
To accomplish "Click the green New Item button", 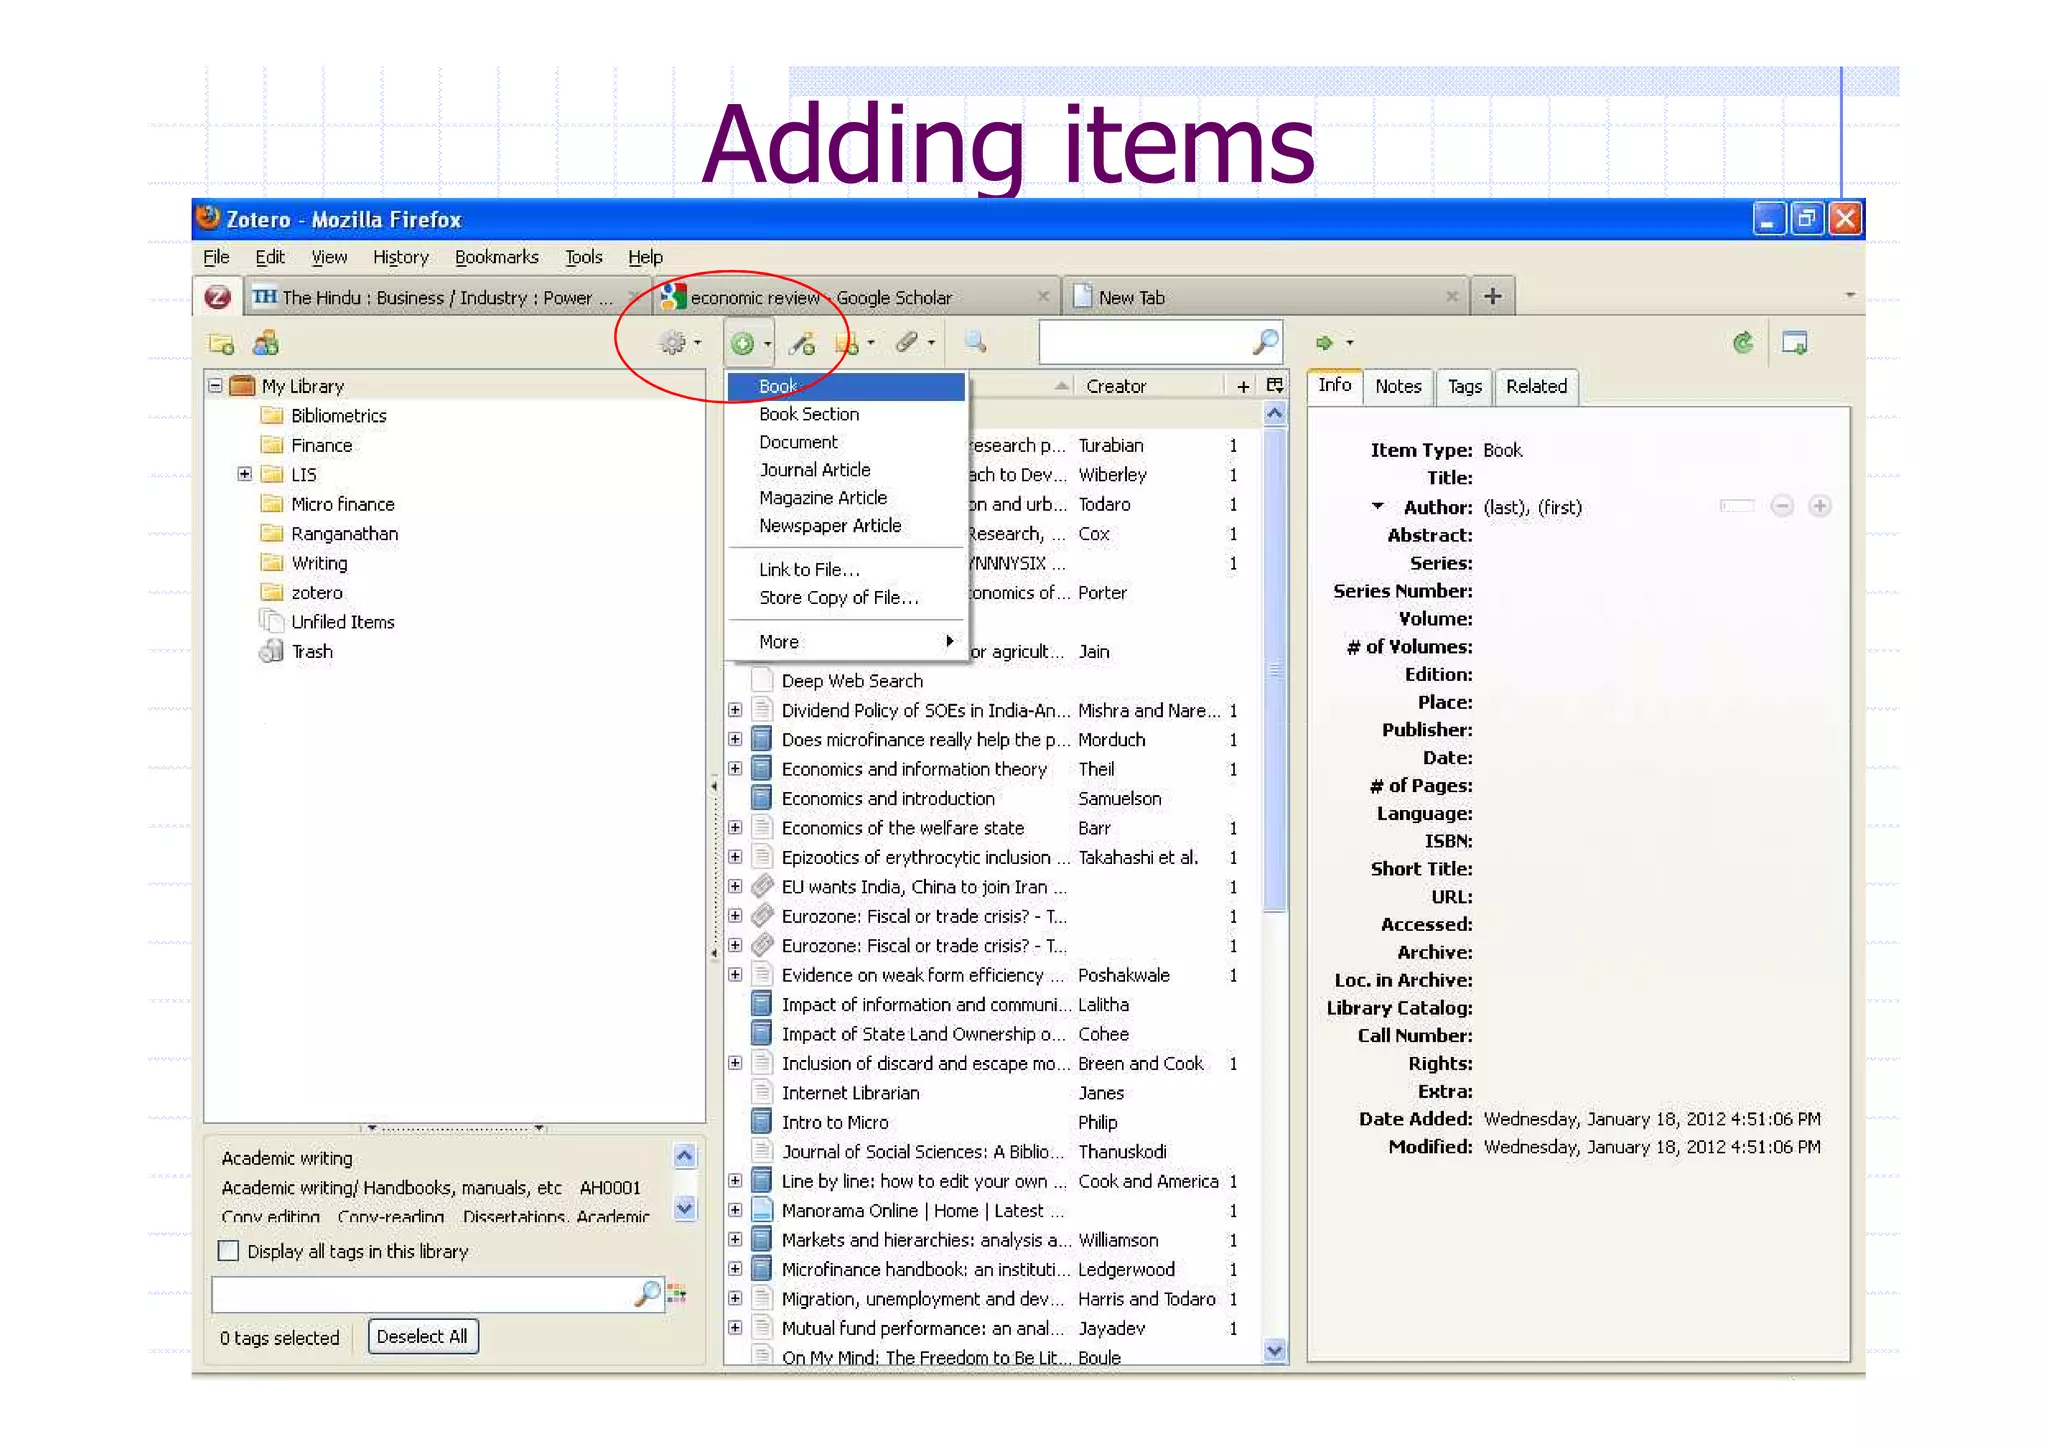I will tap(742, 344).
